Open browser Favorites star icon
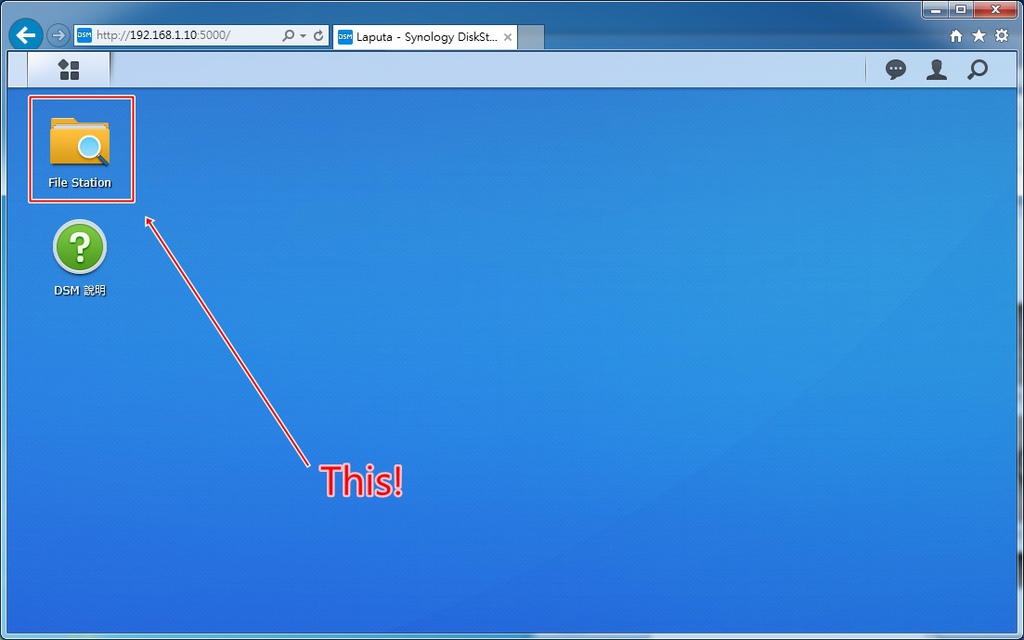The width and height of the screenshot is (1024, 640). tap(978, 35)
